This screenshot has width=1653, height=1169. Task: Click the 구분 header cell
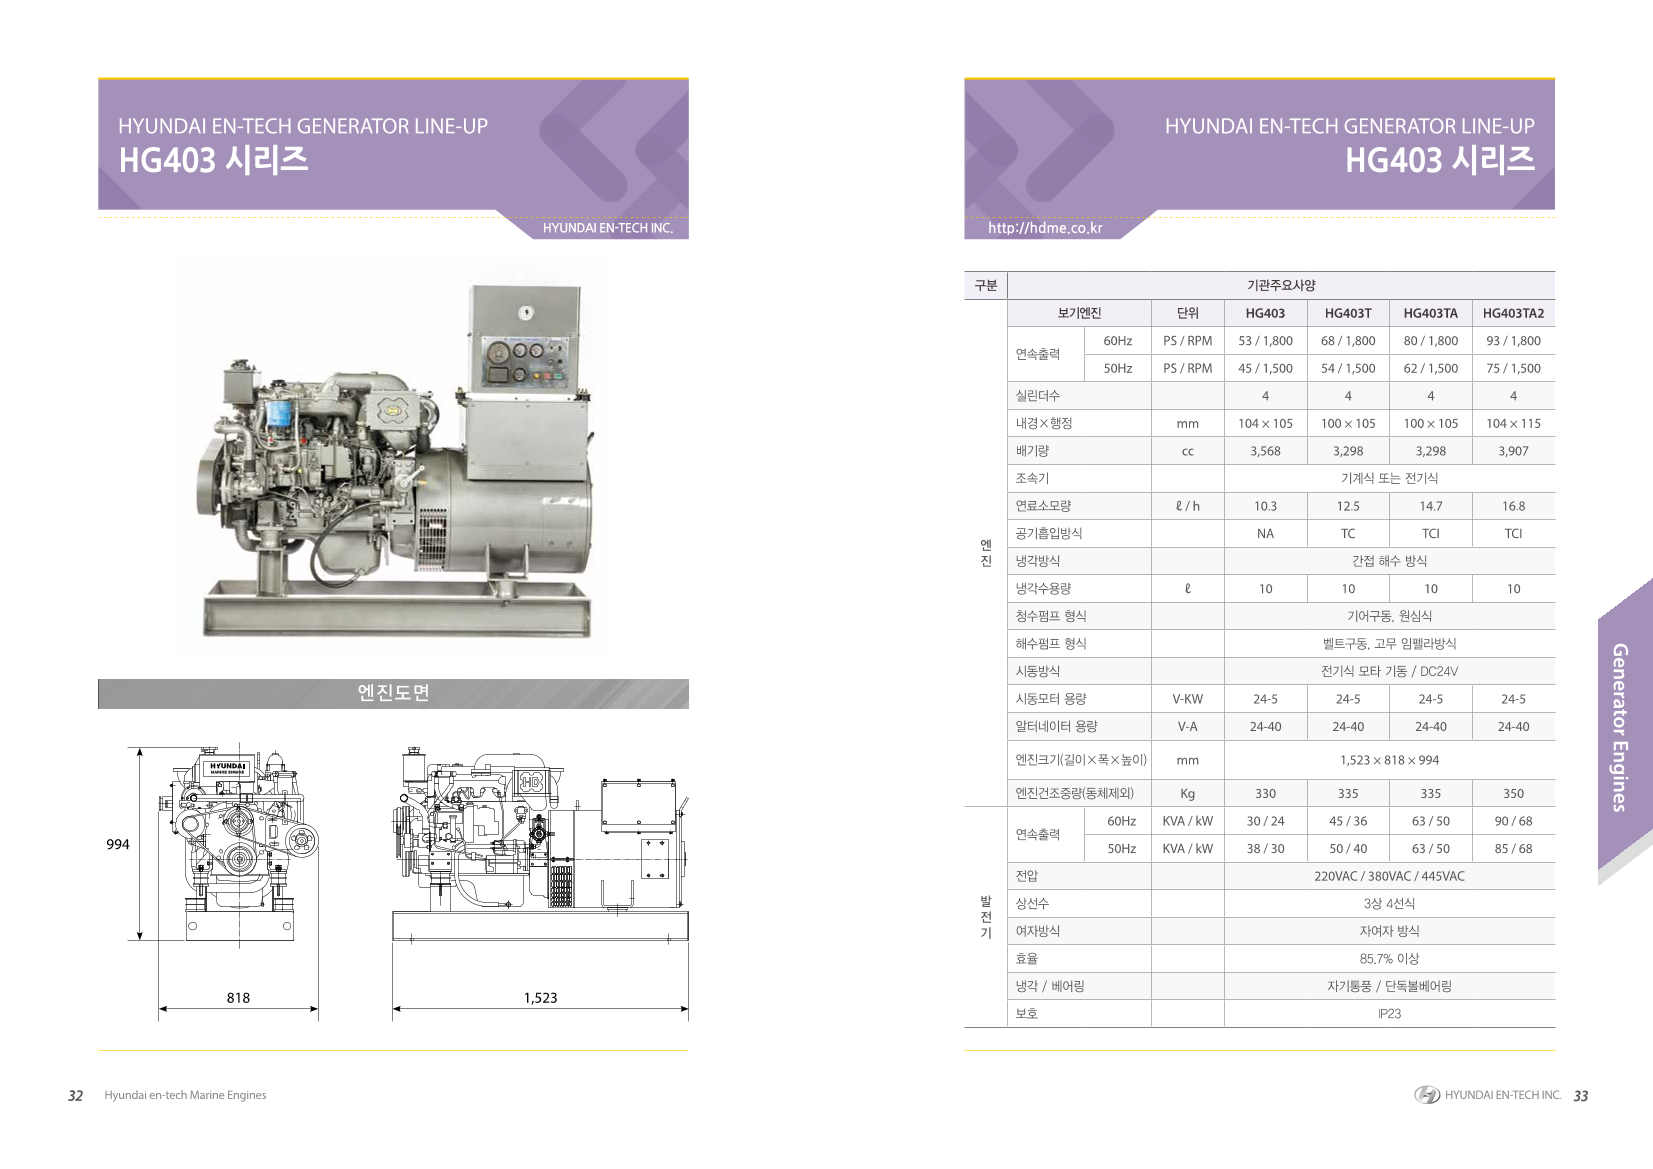(x=985, y=285)
